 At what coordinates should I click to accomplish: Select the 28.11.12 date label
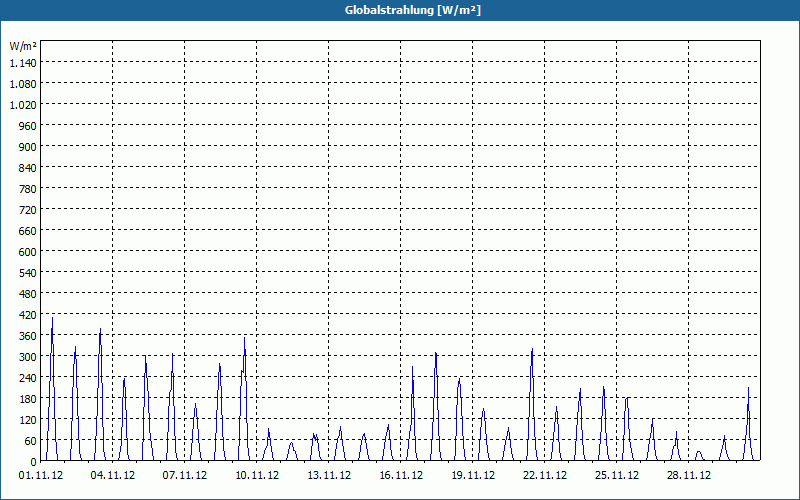click(688, 476)
